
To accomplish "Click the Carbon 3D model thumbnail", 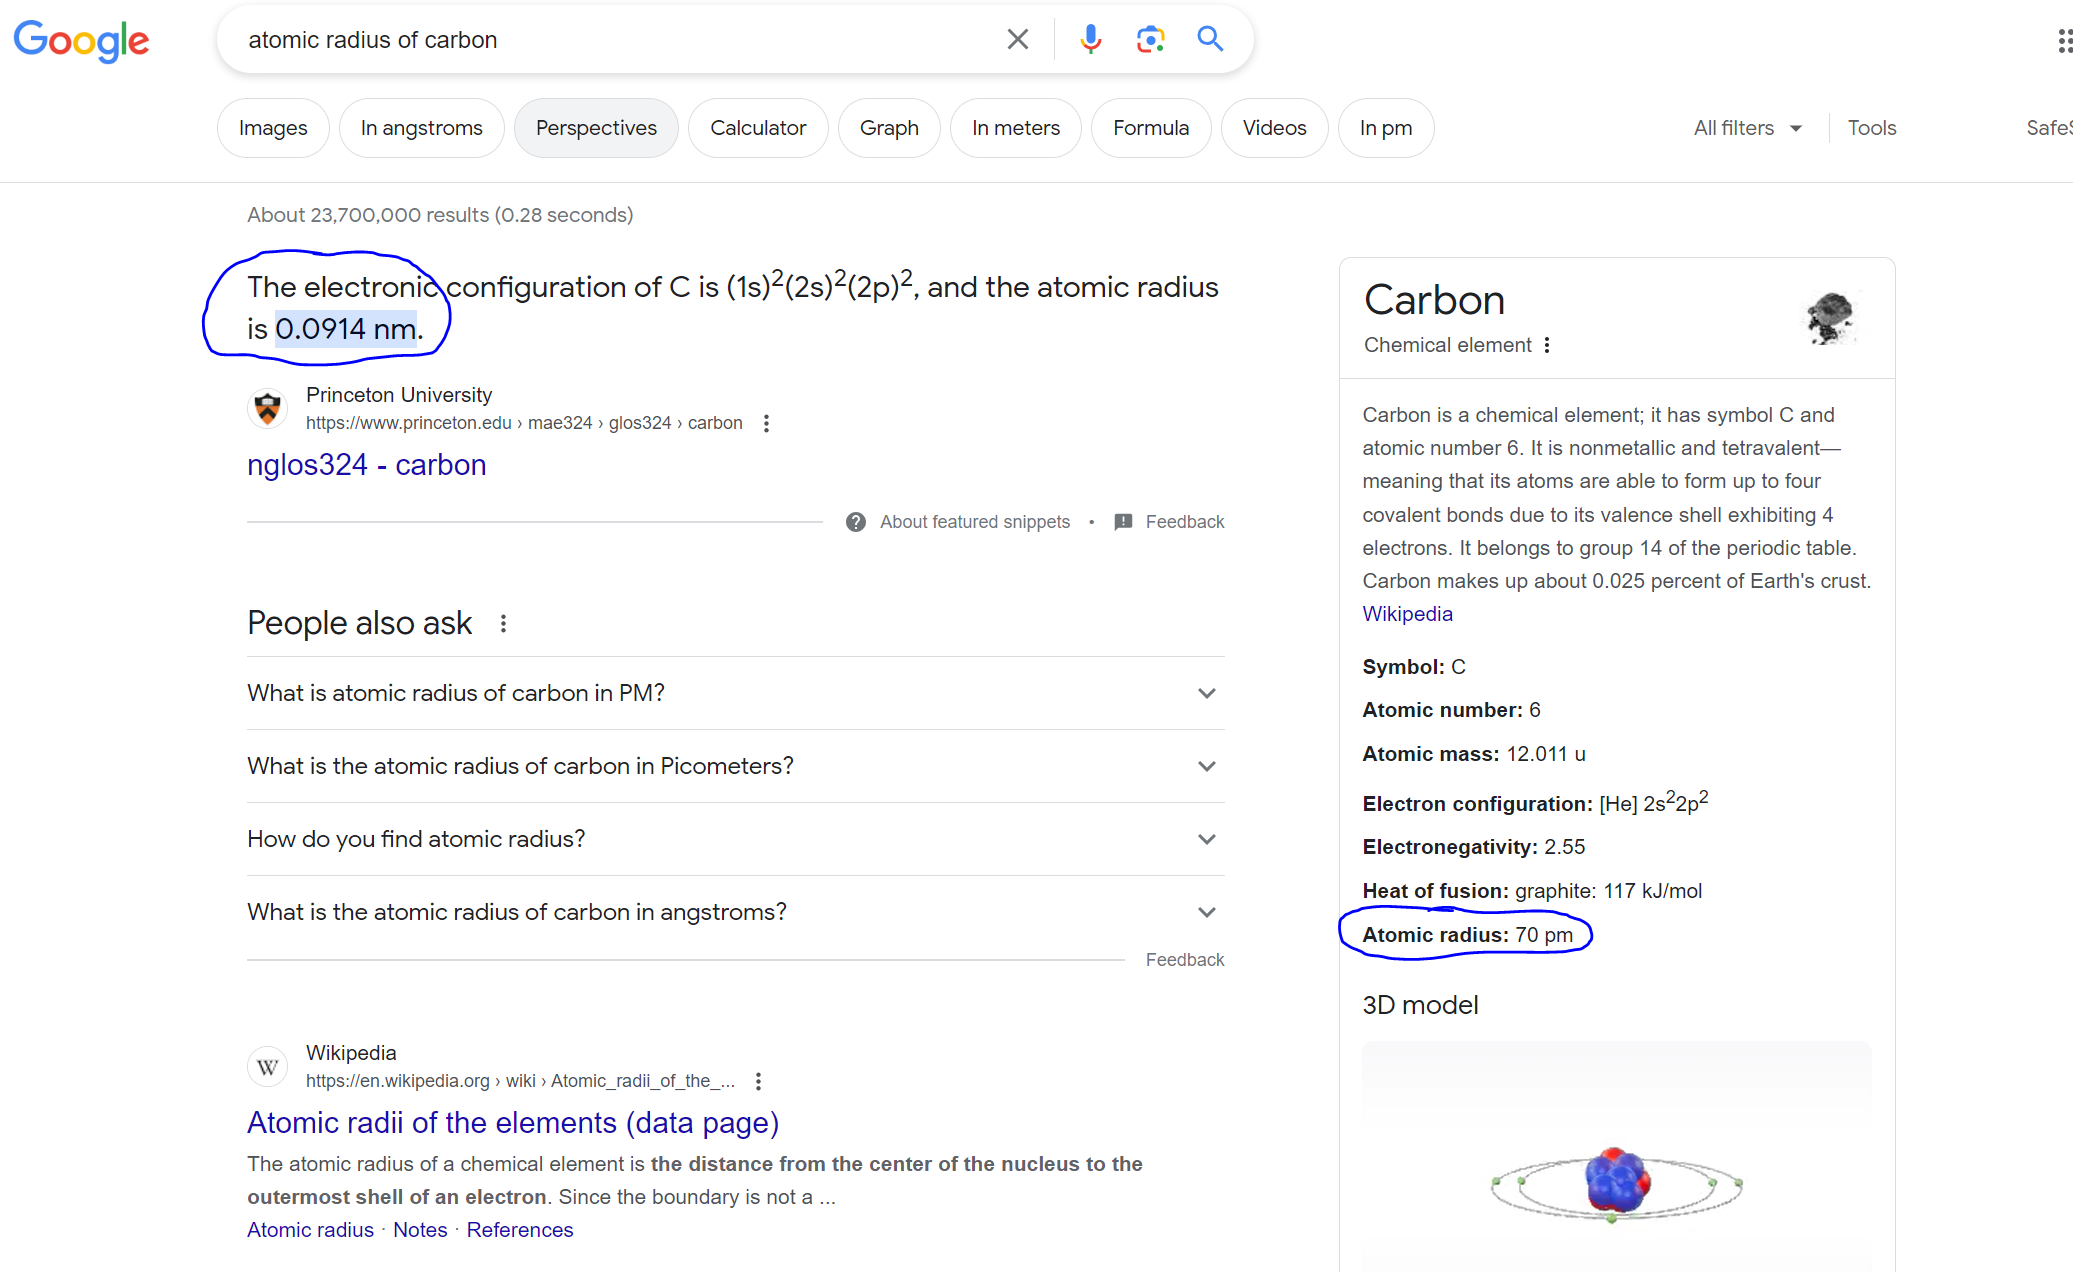I will [1616, 1180].
